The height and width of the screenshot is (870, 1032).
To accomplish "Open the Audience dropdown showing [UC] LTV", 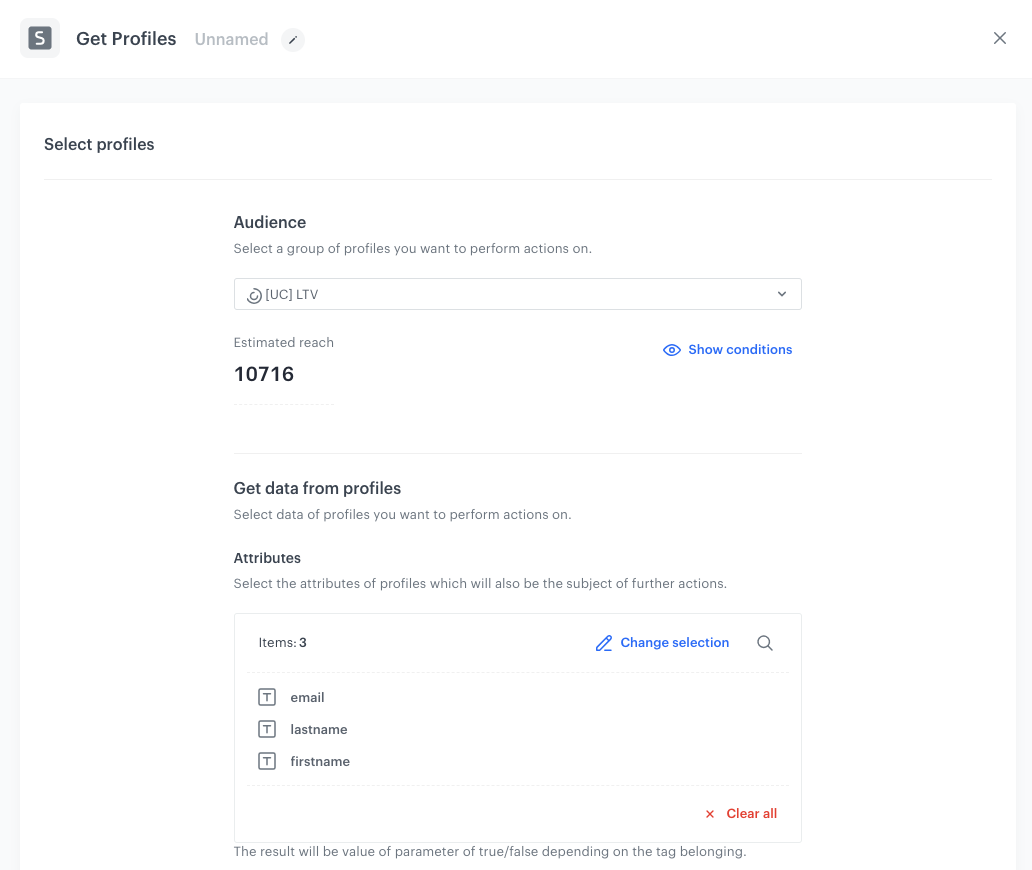I will click(x=517, y=294).
